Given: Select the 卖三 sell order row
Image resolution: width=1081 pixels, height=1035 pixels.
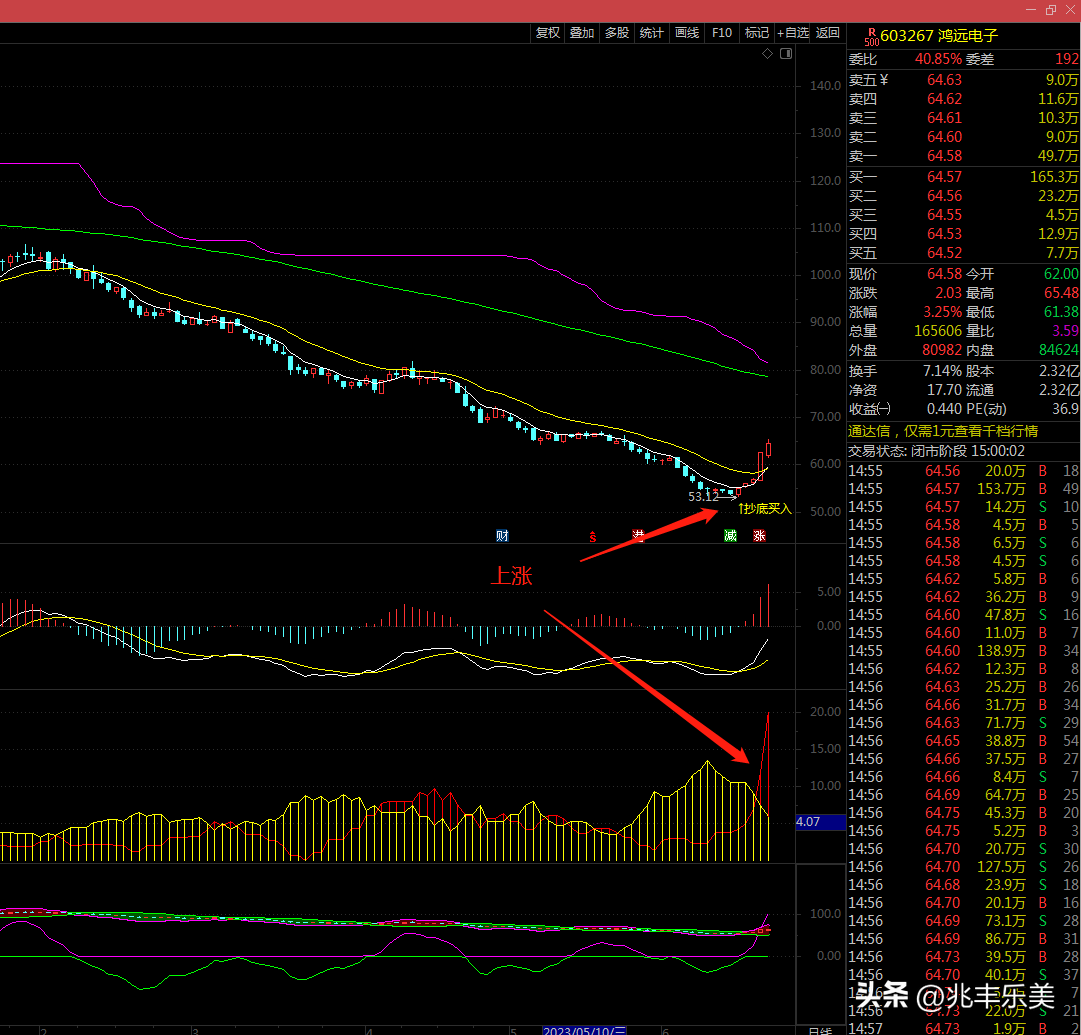Looking at the screenshot, I should point(963,118).
